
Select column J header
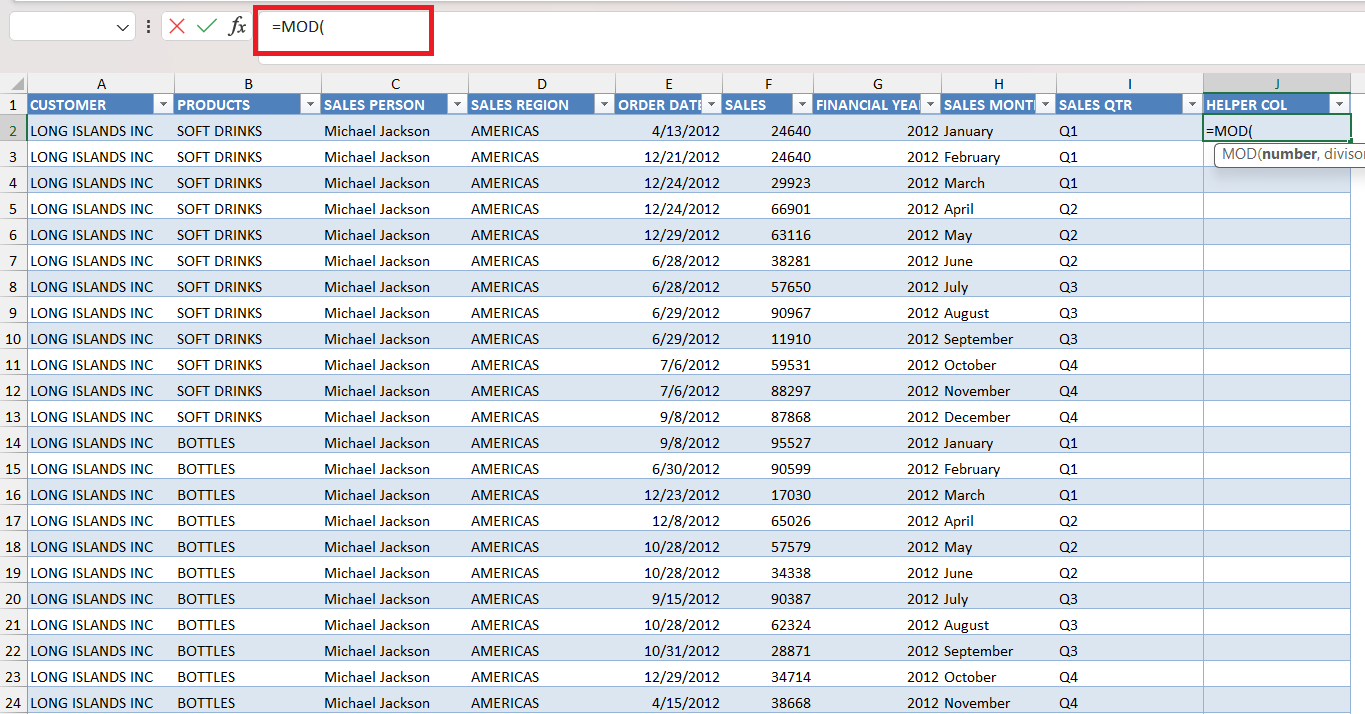pos(1277,84)
